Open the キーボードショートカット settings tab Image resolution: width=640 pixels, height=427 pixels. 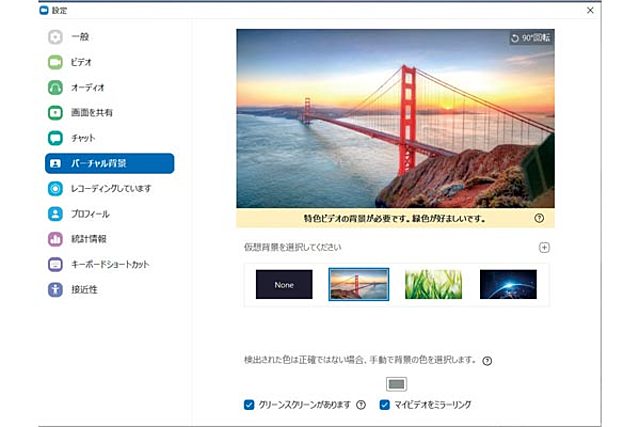pos(110,265)
